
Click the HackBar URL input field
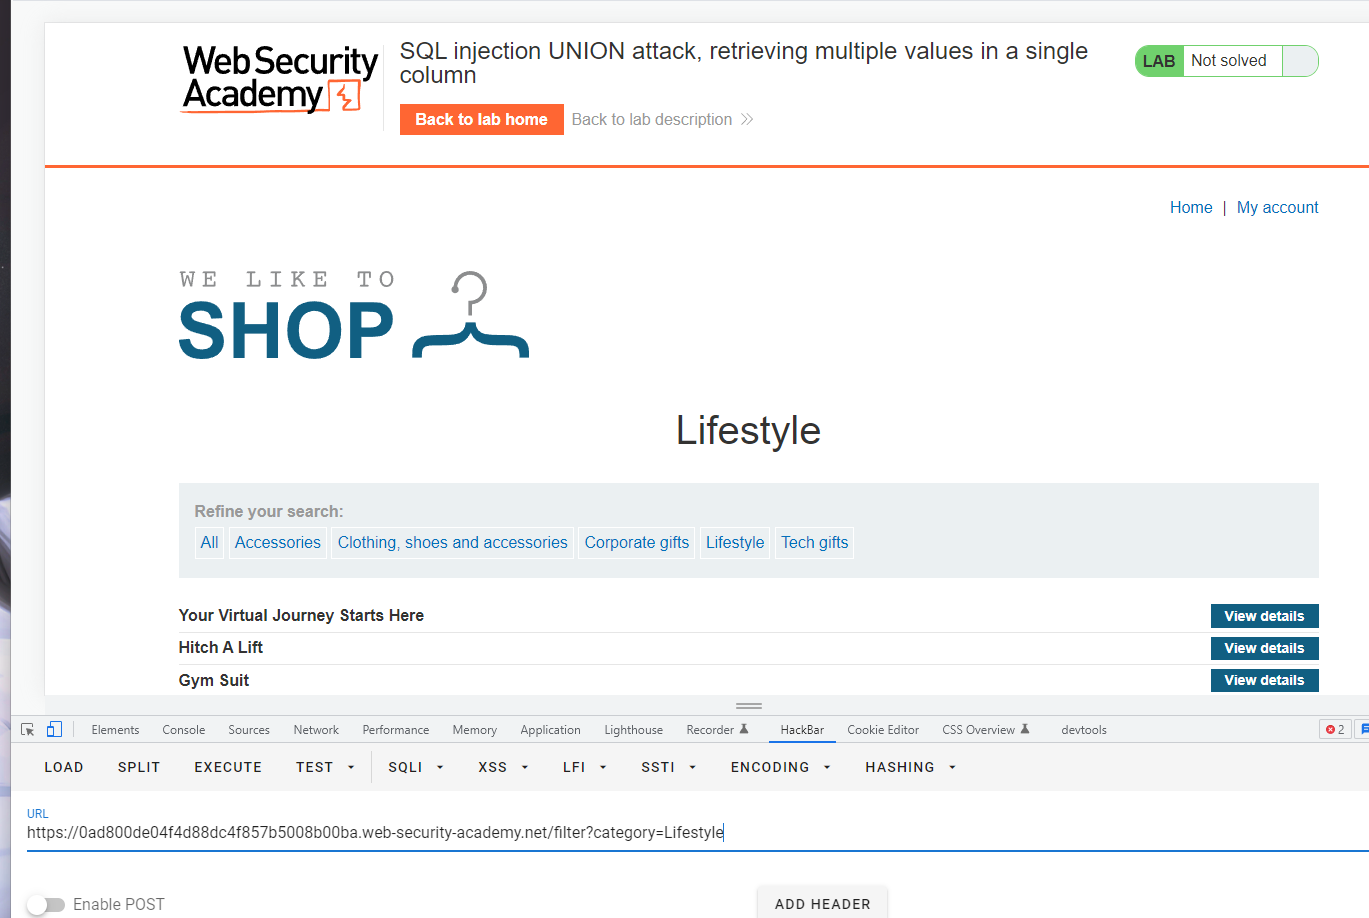tap(697, 832)
